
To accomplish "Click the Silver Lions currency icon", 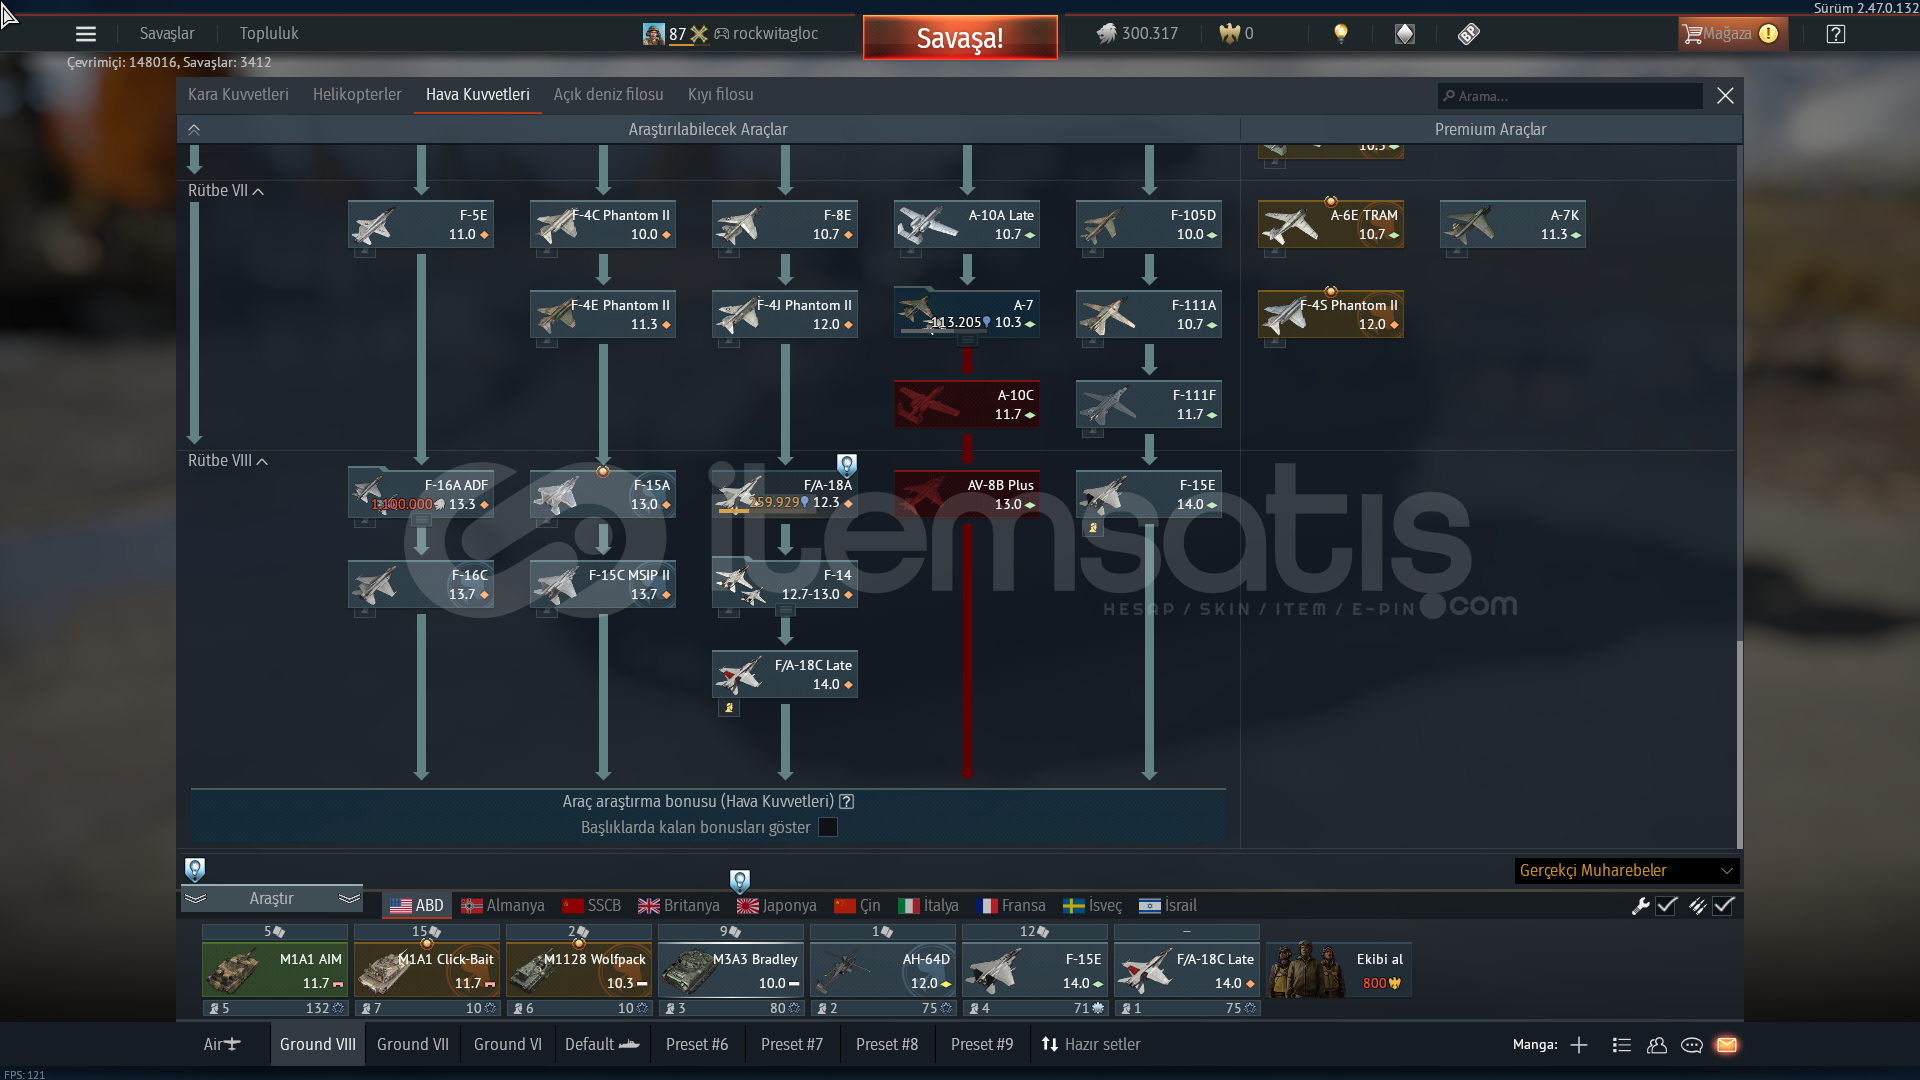I will pyautogui.click(x=1106, y=34).
